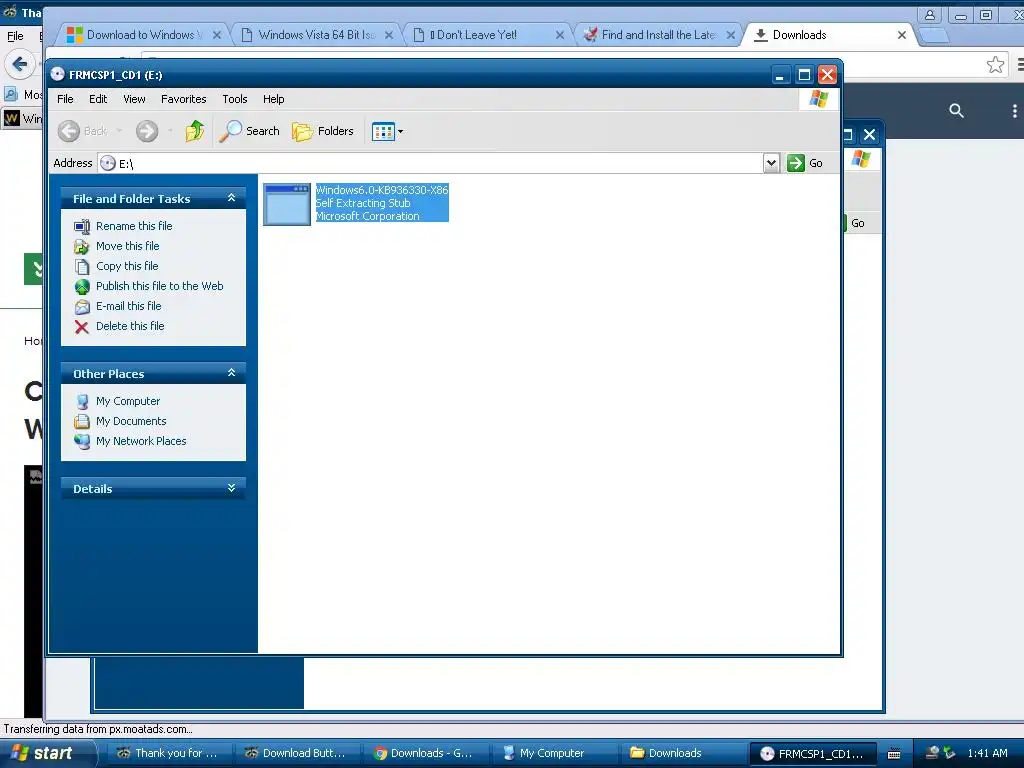Click the Forward arrow in Explorer toolbar
This screenshot has width=1024, height=768.
pyautogui.click(x=147, y=131)
